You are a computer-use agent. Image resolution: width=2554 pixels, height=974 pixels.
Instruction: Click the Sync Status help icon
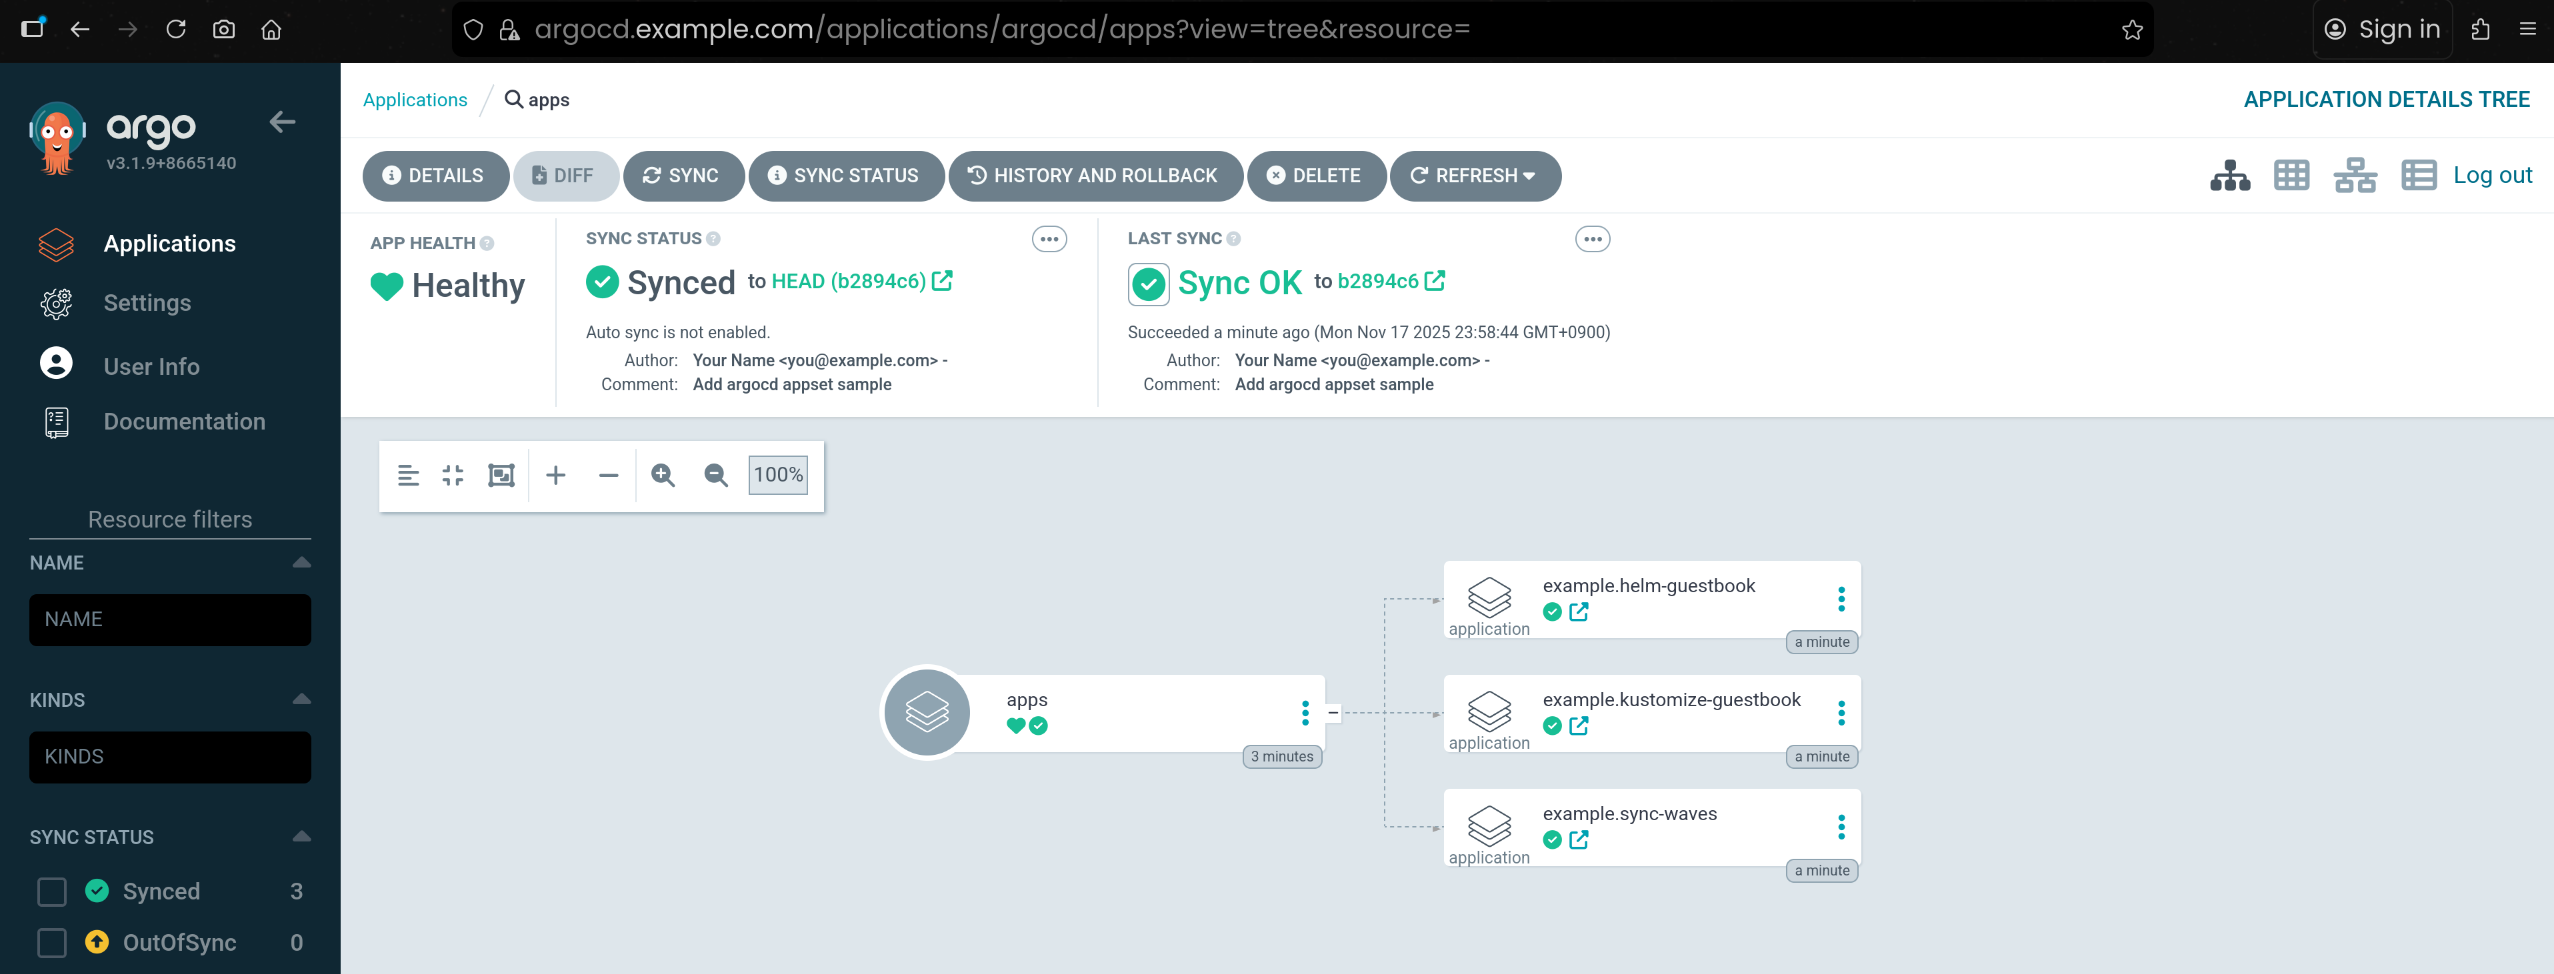(x=713, y=238)
